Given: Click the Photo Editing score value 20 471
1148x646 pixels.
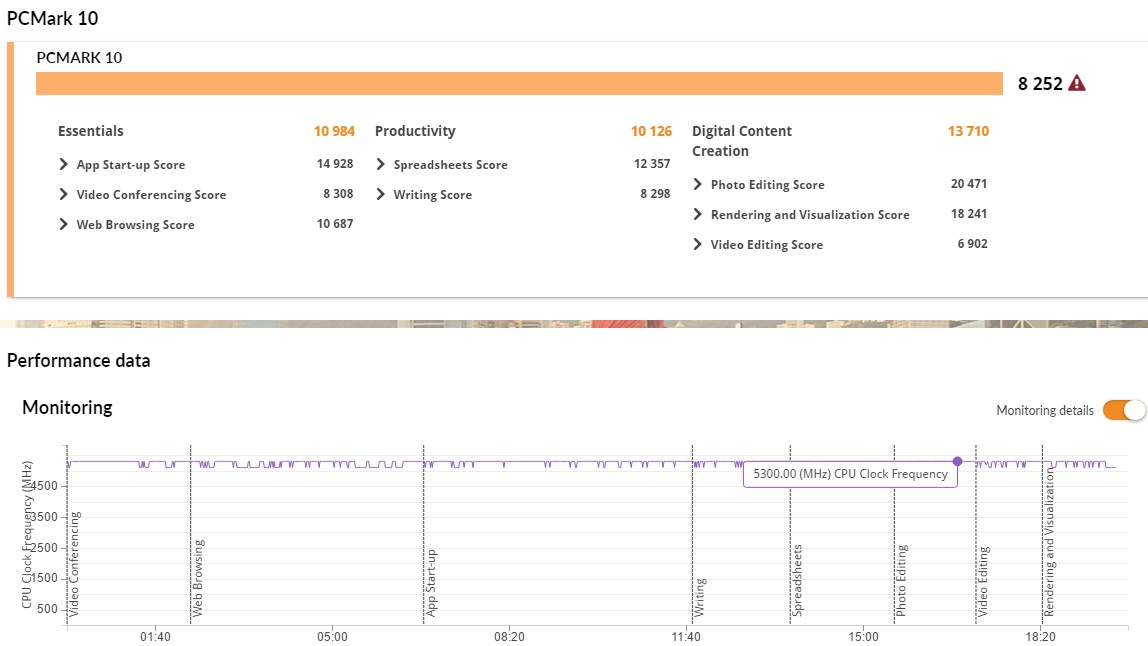Looking at the screenshot, I should click(x=969, y=184).
